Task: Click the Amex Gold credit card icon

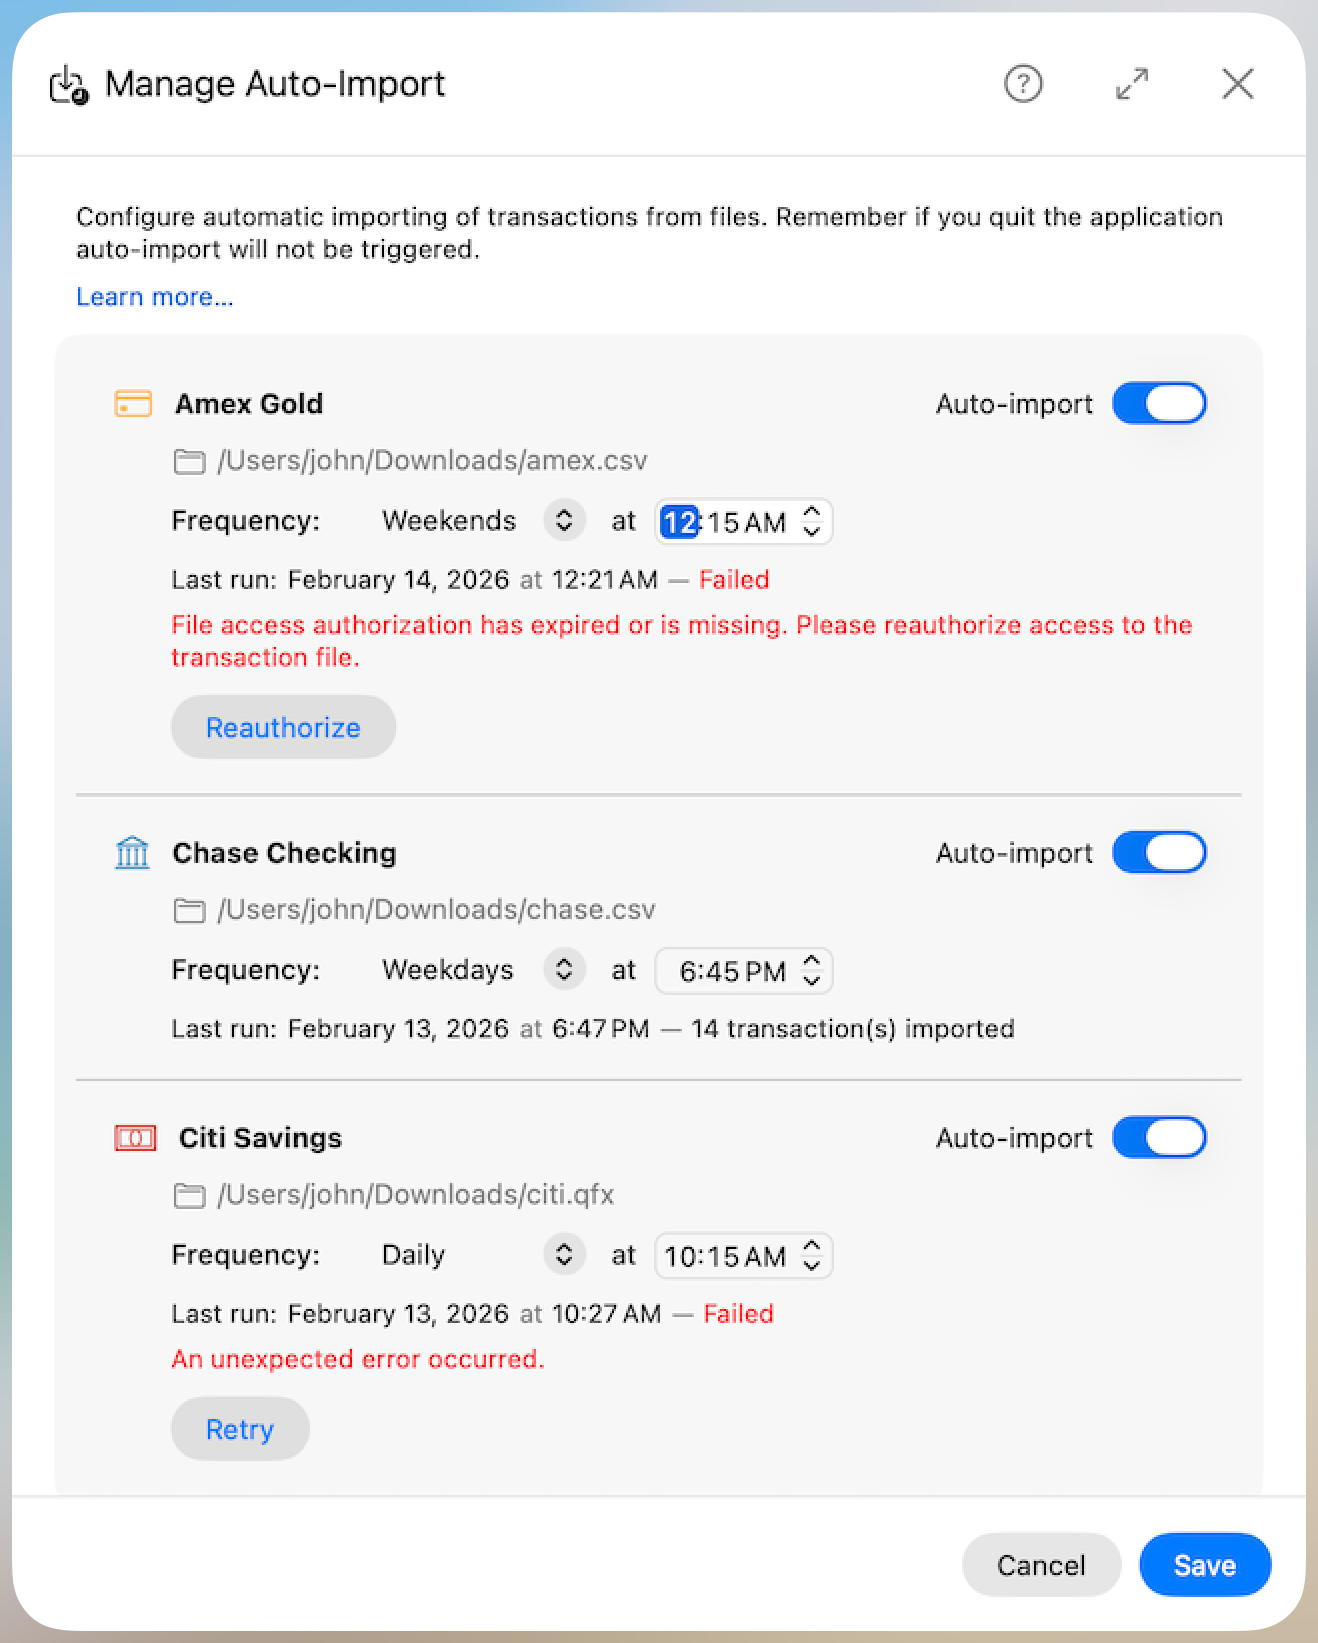Action: [132, 403]
